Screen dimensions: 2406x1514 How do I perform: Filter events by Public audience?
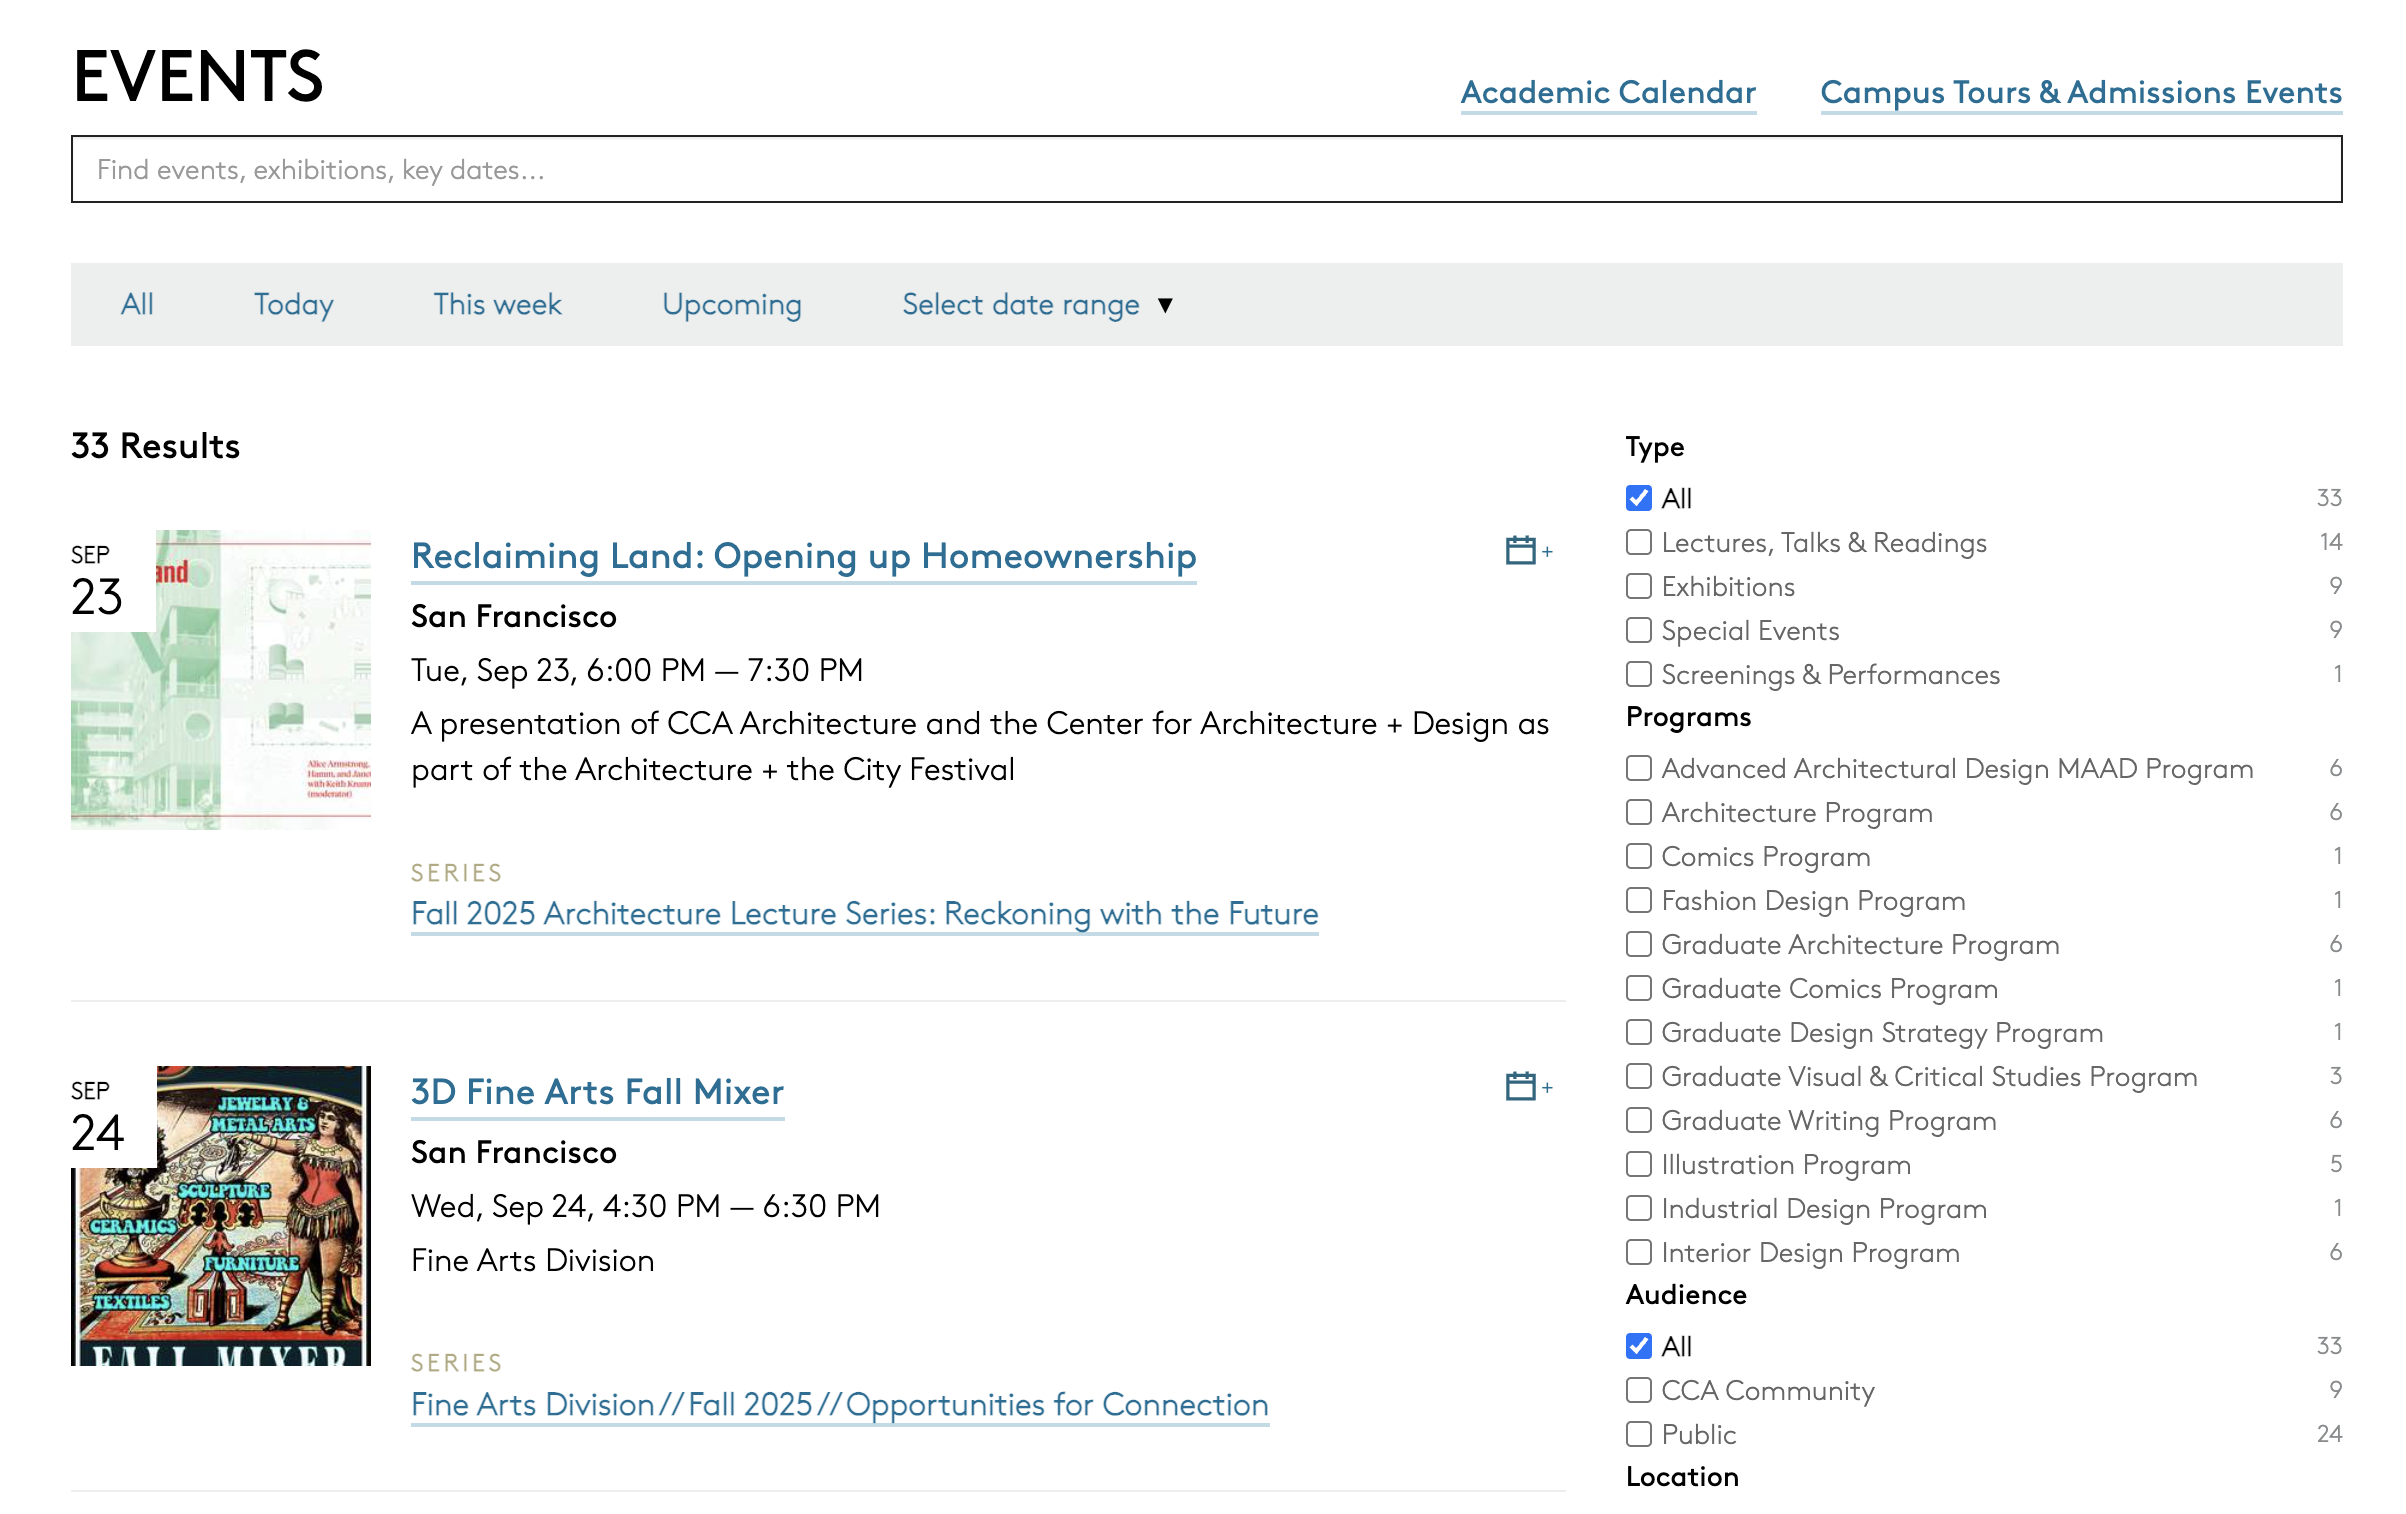[x=1638, y=1434]
